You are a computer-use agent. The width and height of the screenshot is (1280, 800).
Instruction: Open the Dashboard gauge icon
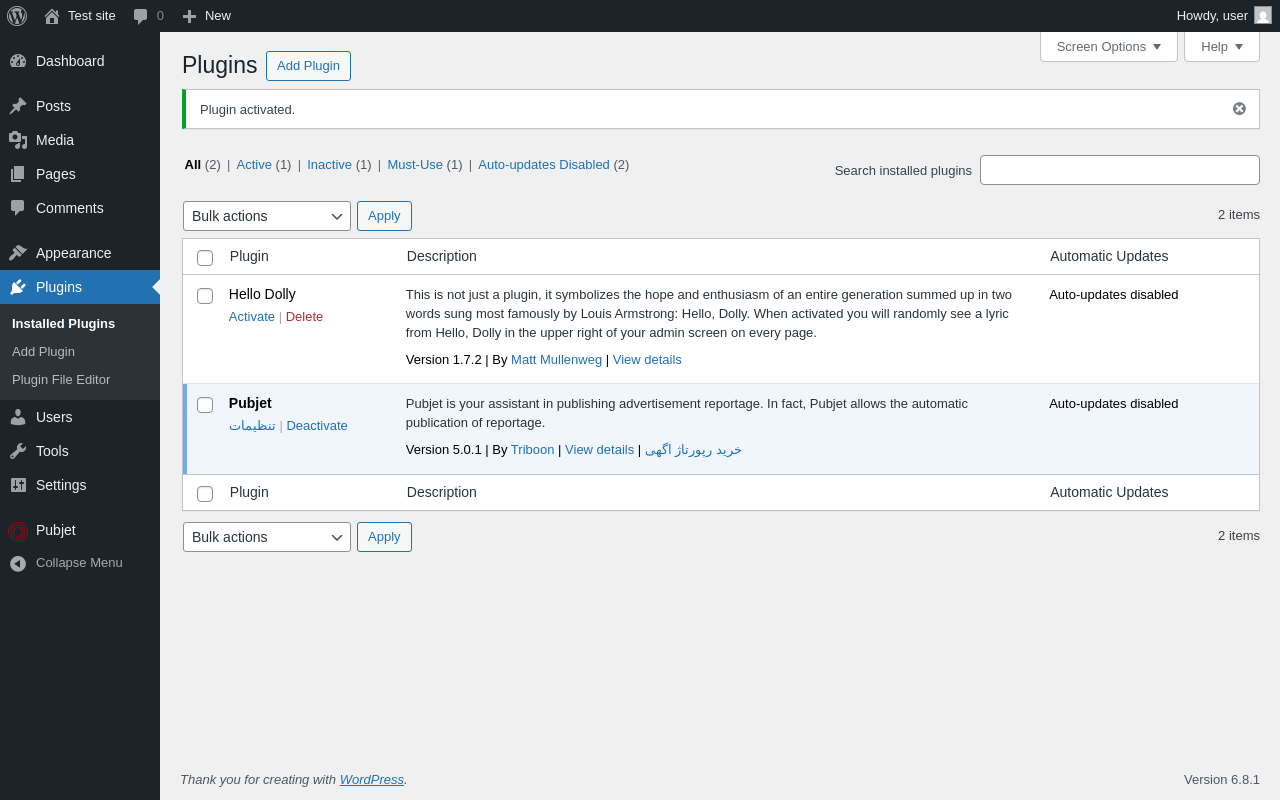[x=18, y=61]
